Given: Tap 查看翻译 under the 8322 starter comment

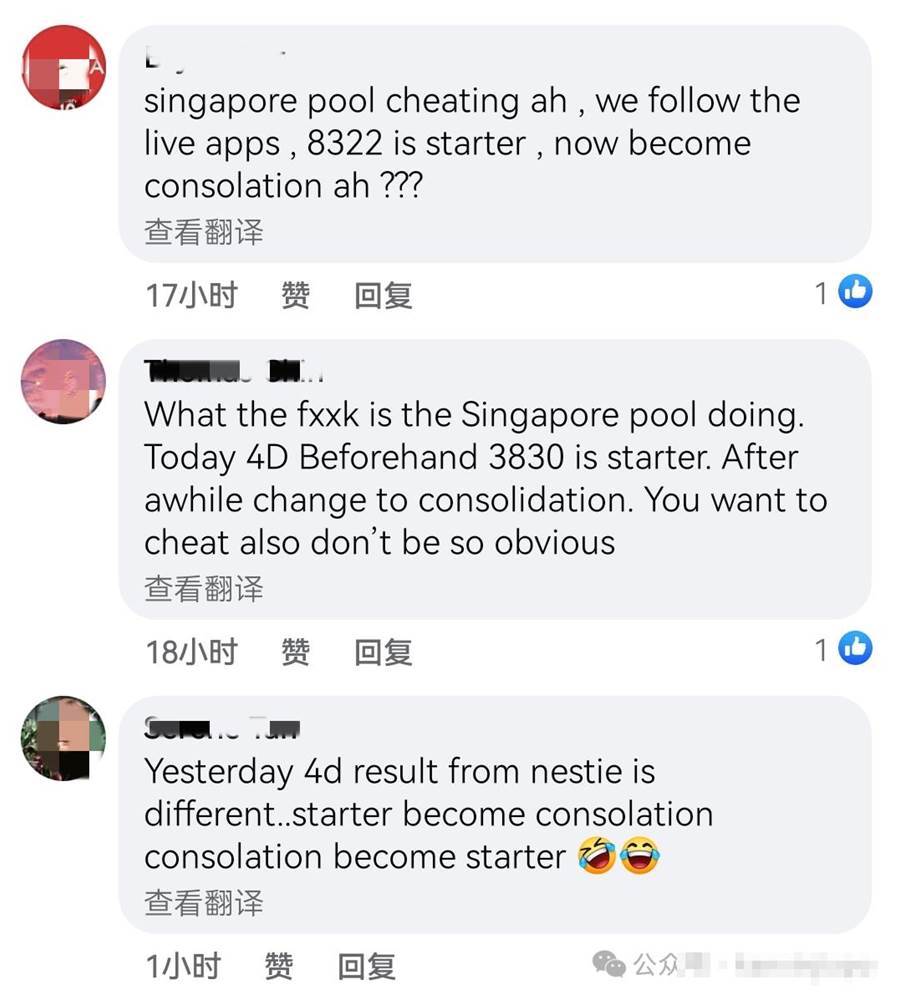Looking at the screenshot, I should coord(204,232).
